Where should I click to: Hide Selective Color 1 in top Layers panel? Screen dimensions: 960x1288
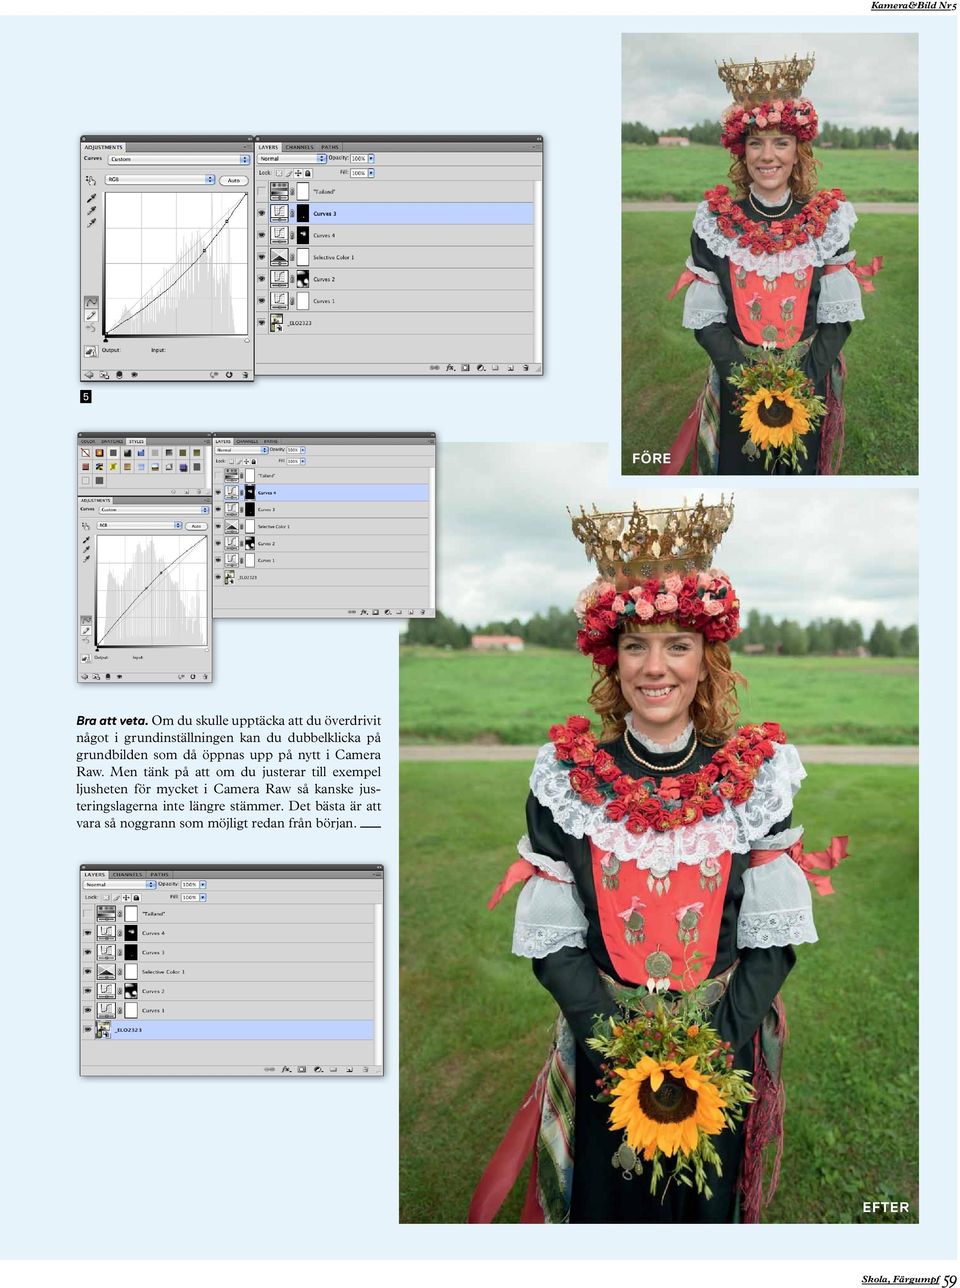pos(262,258)
